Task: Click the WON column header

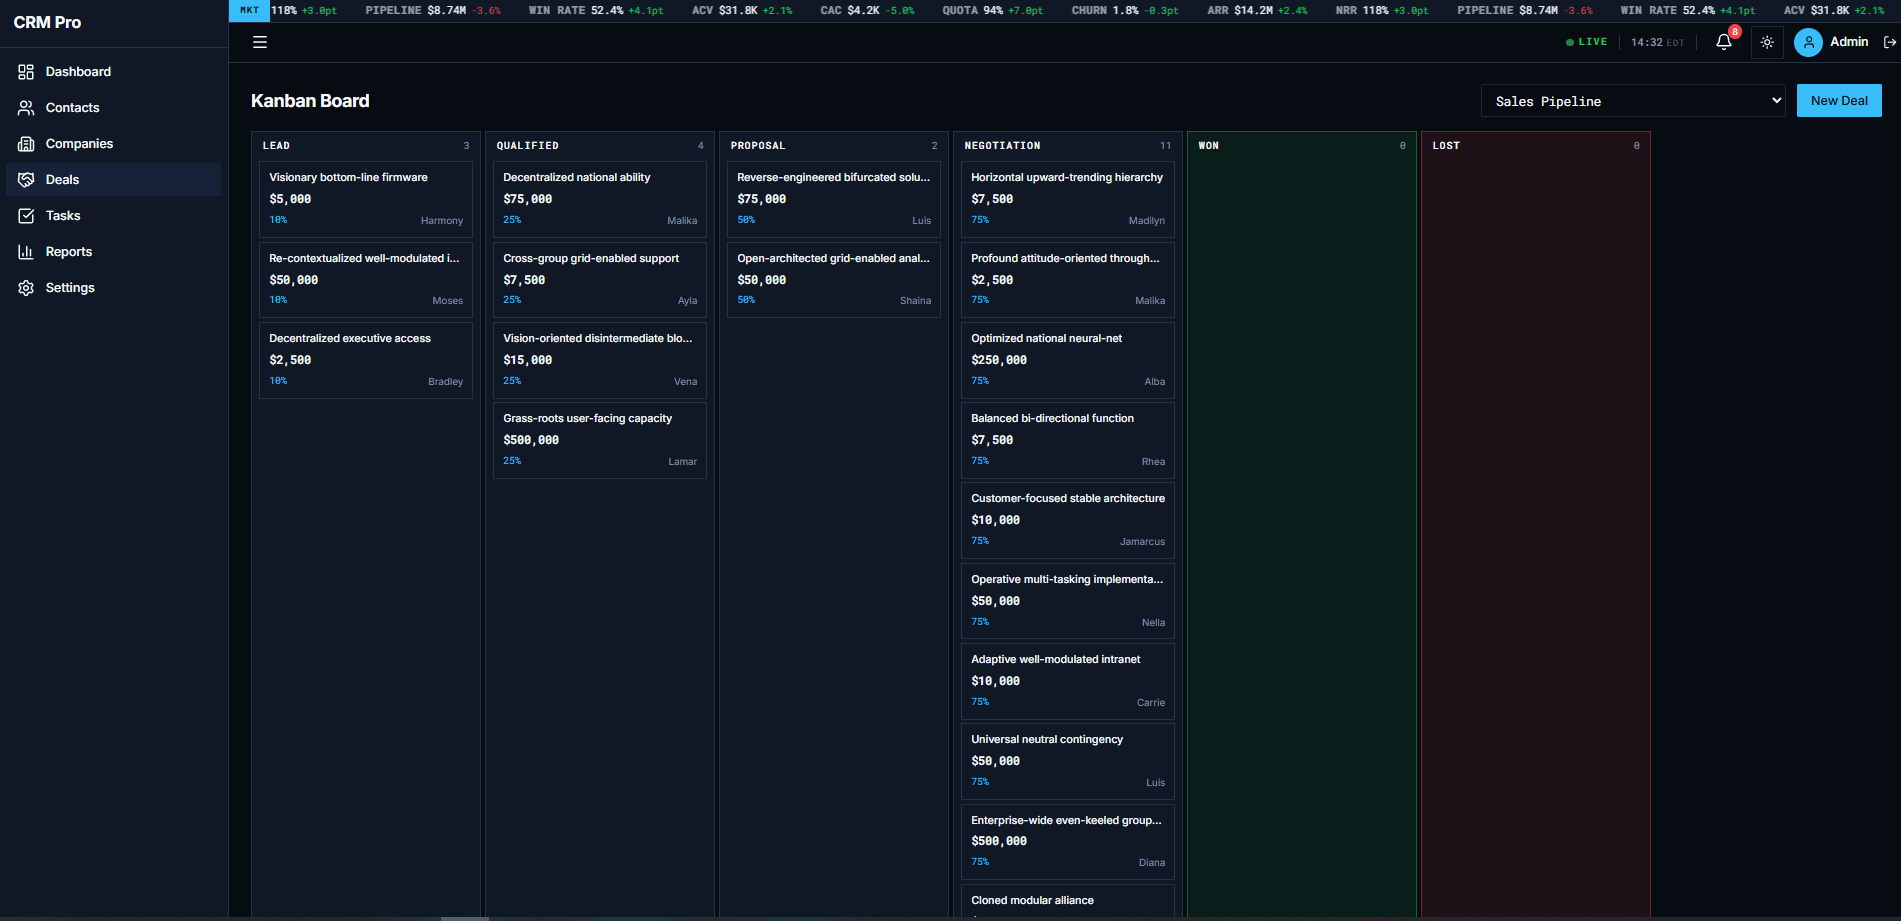Action: coord(1302,146)
